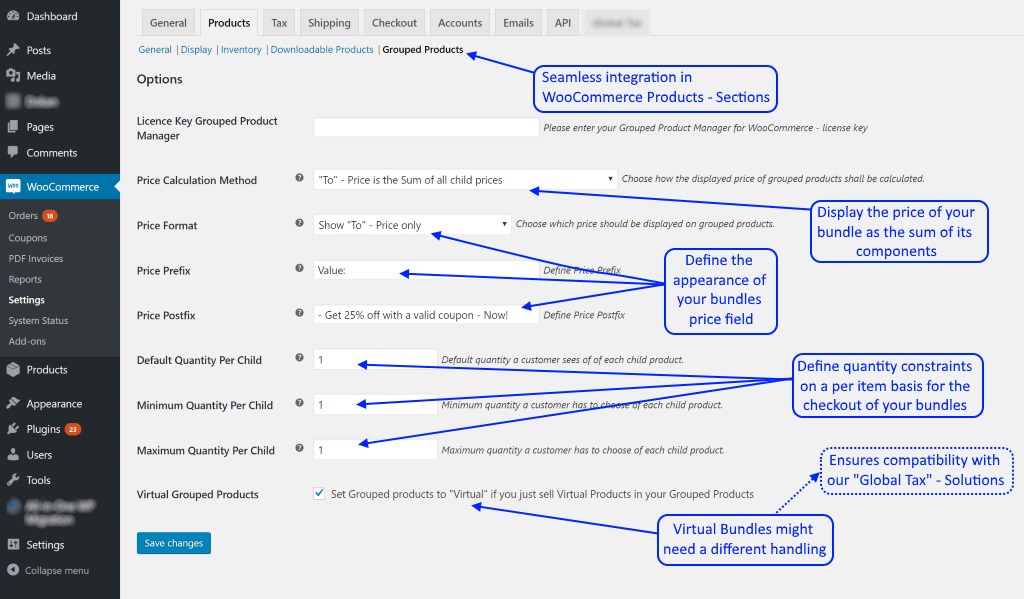The image size is (1024, 599).
Task: Click the Minimum Quantity Per Child field
Action: coord(375,404)
